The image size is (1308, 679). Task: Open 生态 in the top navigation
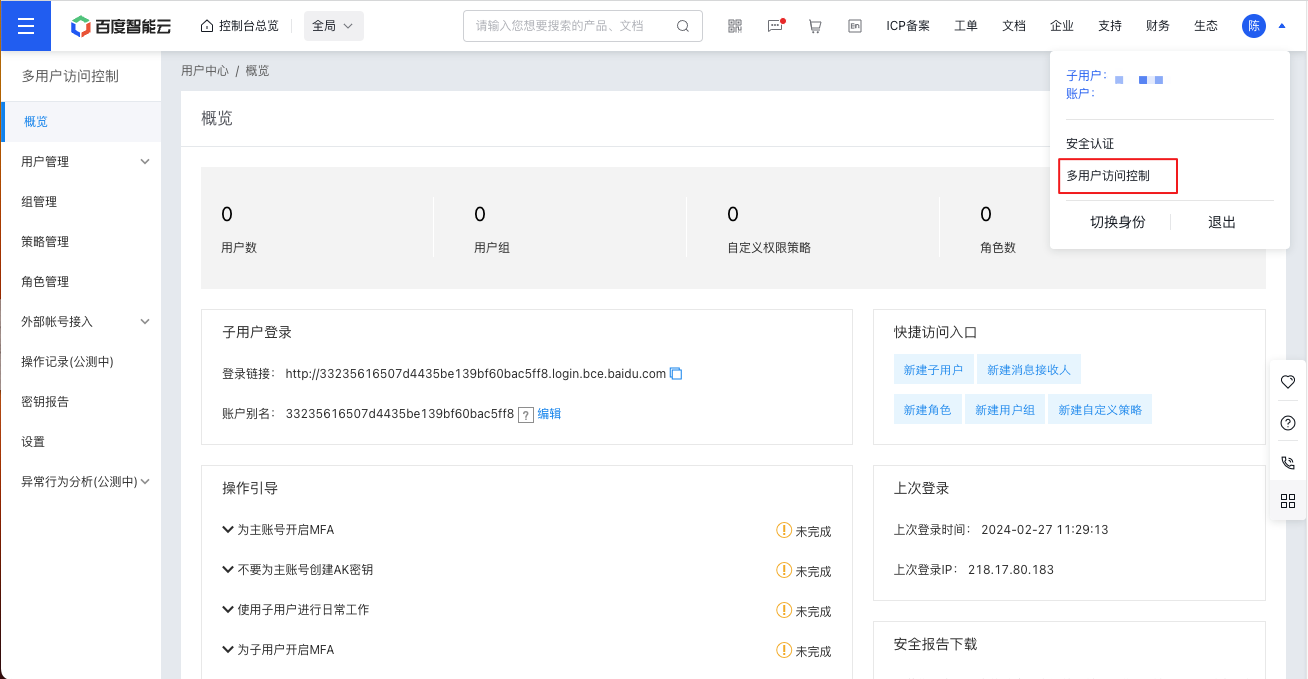(x=1206, y=26)
